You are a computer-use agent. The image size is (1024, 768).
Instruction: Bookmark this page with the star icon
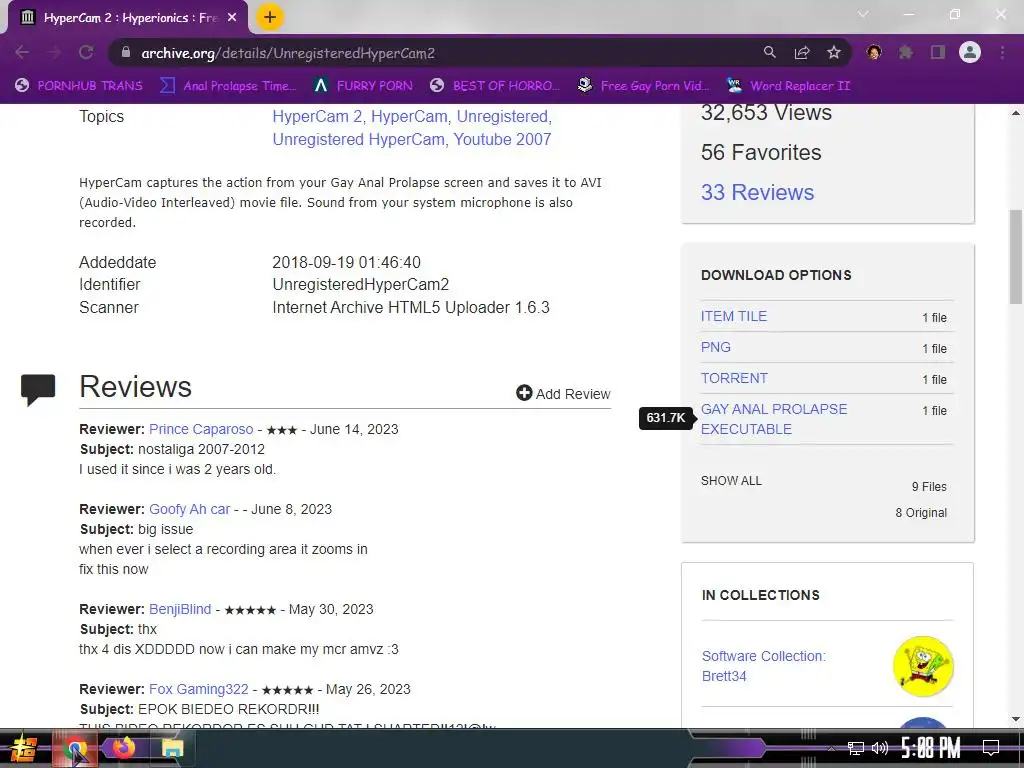[834, 52]
